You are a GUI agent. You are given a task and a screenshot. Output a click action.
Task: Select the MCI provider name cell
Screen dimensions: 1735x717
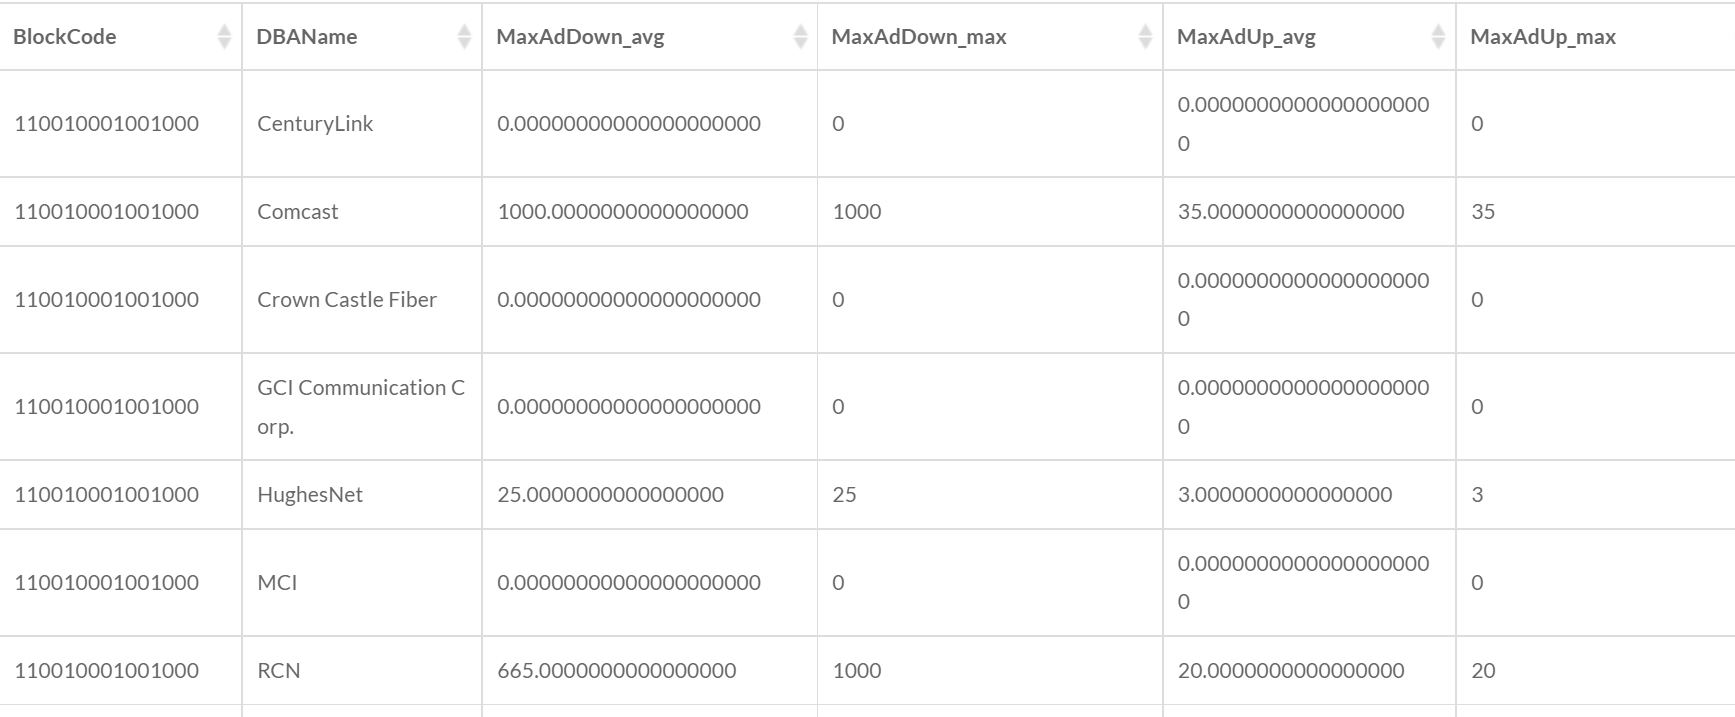coord(277,583)
